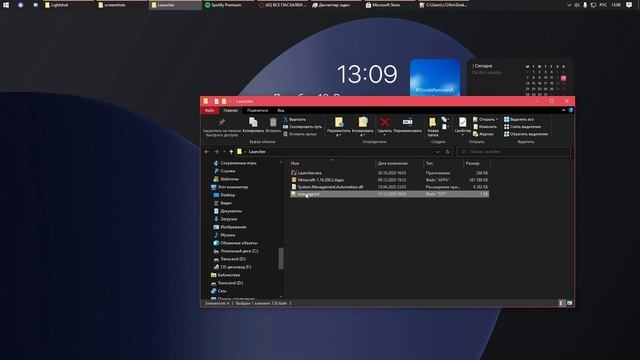Click Скопировать путь in the ribbon
The height and width of the screenshot is (360, 640).
[x=302, y=127]
